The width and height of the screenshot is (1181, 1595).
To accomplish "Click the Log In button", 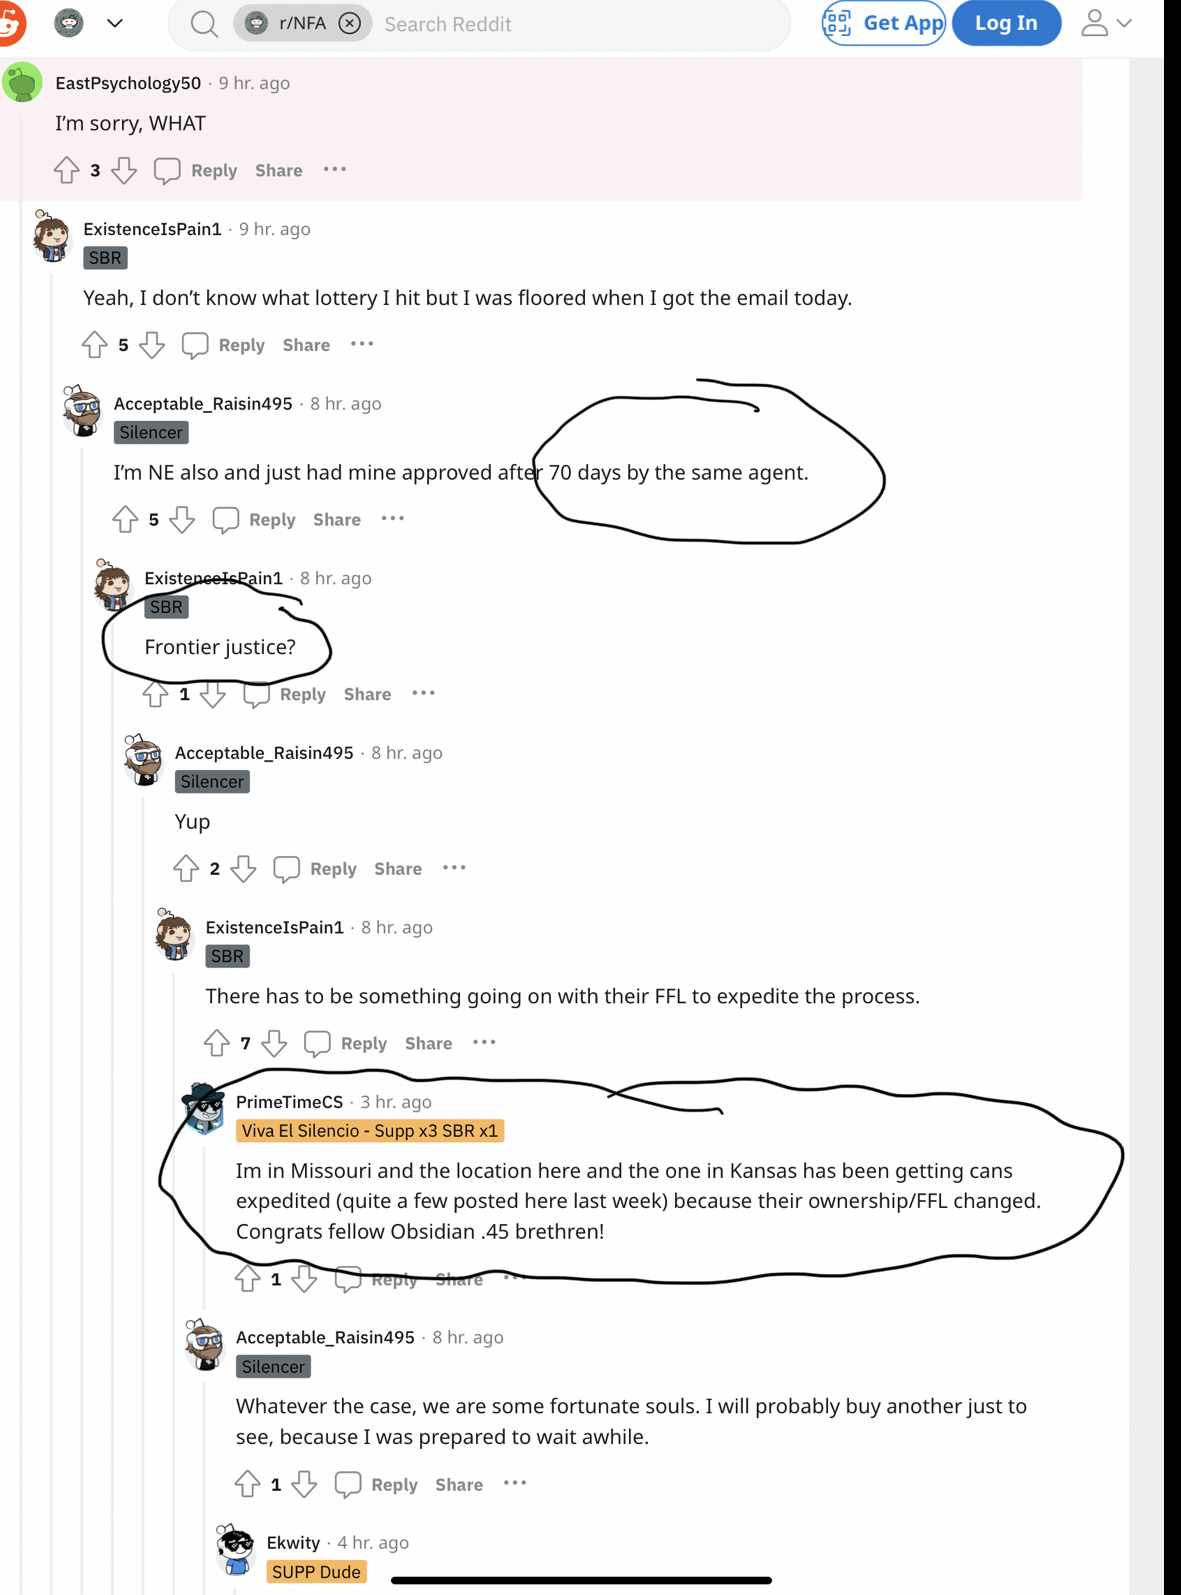I will (1006, 23).
